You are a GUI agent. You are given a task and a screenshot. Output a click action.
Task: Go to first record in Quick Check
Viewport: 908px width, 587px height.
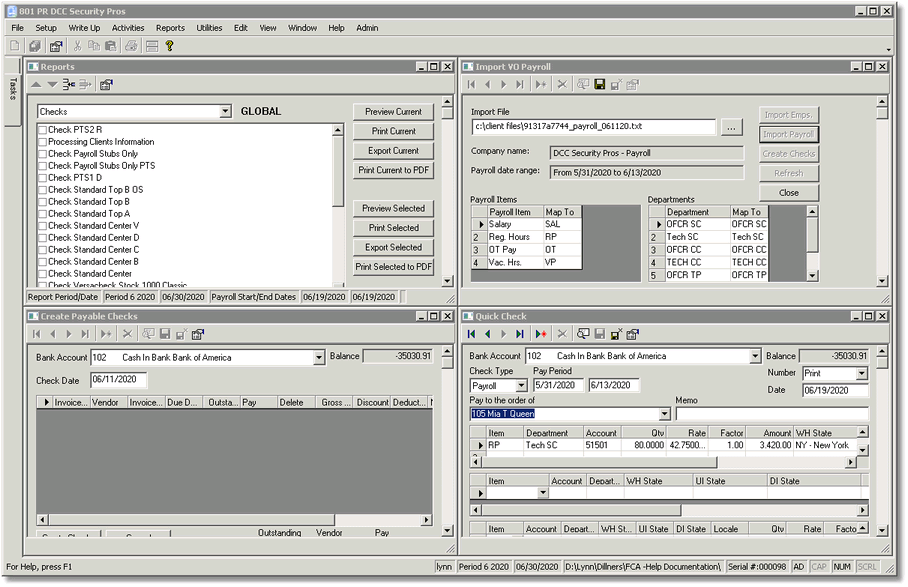click(471, 334)
